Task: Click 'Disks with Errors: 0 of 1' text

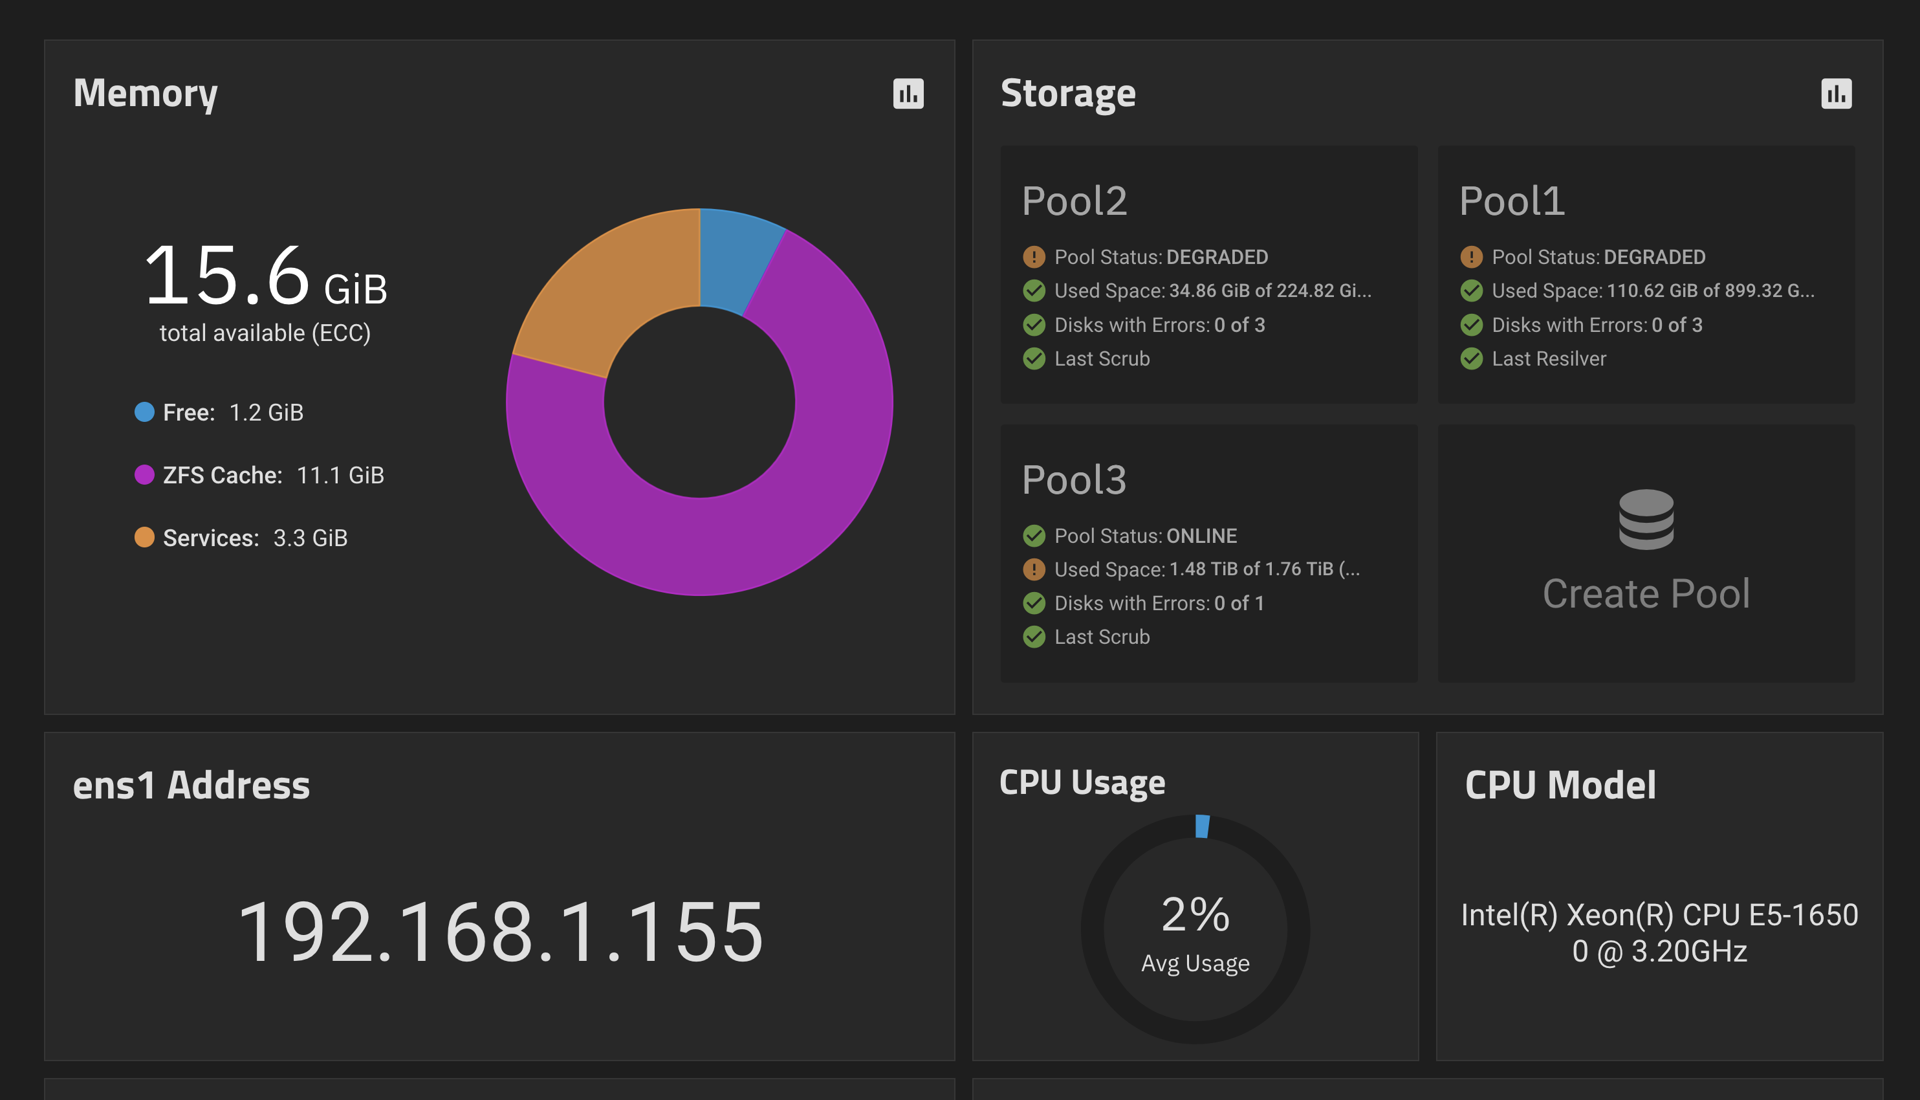Action: pos(1159,603)
